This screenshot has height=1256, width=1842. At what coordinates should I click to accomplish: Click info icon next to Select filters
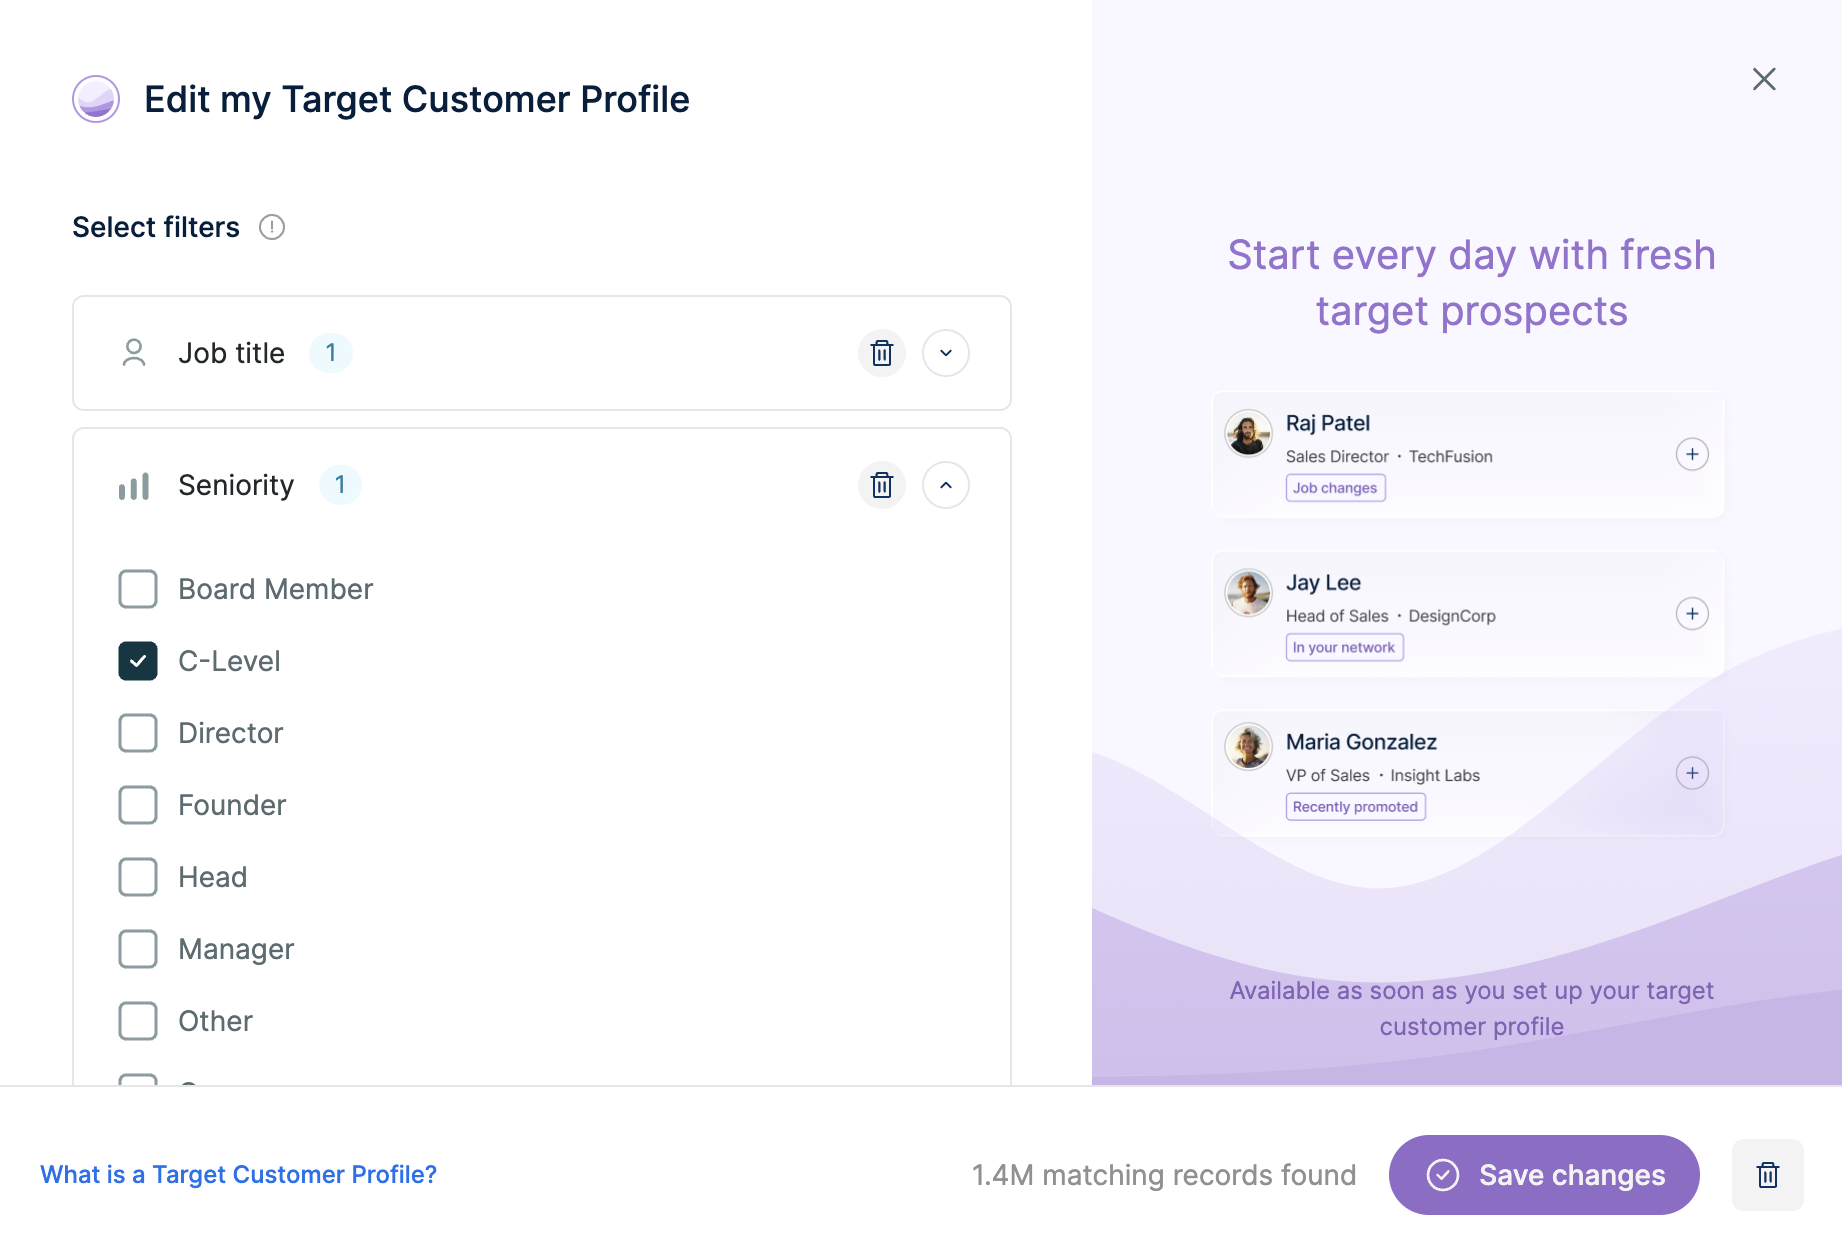click(272, 228)
